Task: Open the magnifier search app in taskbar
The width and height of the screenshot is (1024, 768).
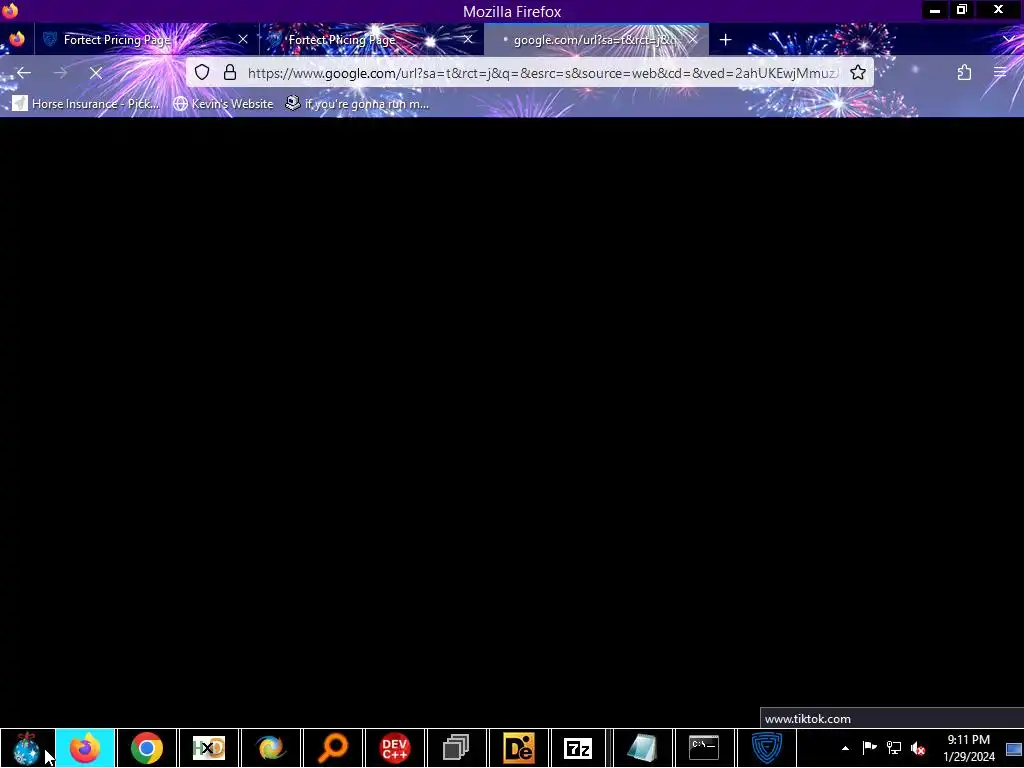Action: pyautogui.click(x=333, y=748)
